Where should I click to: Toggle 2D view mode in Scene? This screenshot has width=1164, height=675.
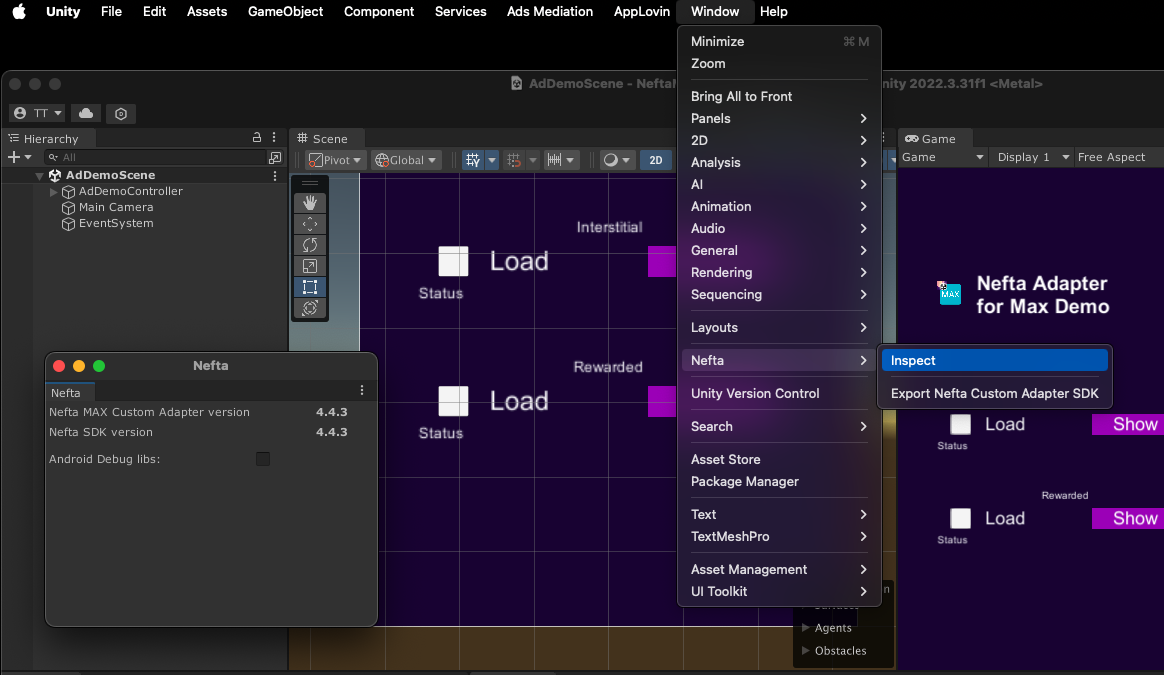(655, 160)
